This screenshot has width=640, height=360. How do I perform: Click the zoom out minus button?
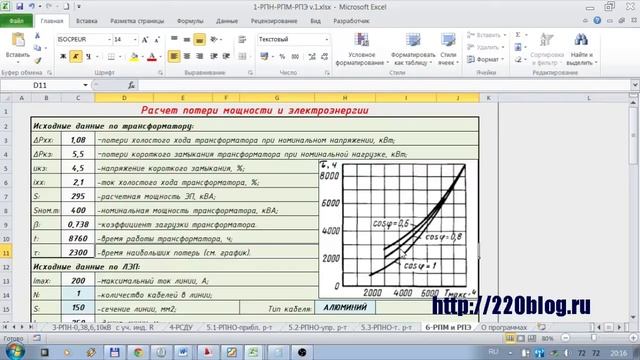tap(565, 338)
